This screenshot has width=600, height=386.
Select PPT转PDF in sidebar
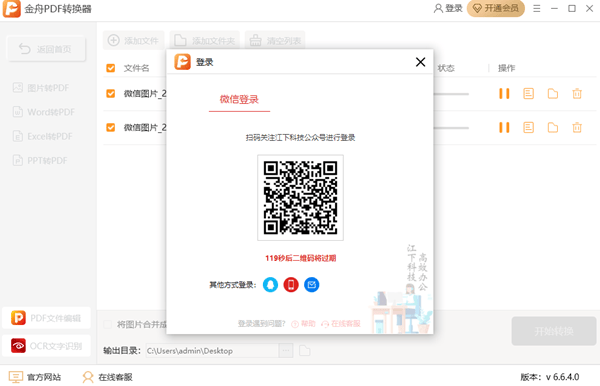(40, 160)
